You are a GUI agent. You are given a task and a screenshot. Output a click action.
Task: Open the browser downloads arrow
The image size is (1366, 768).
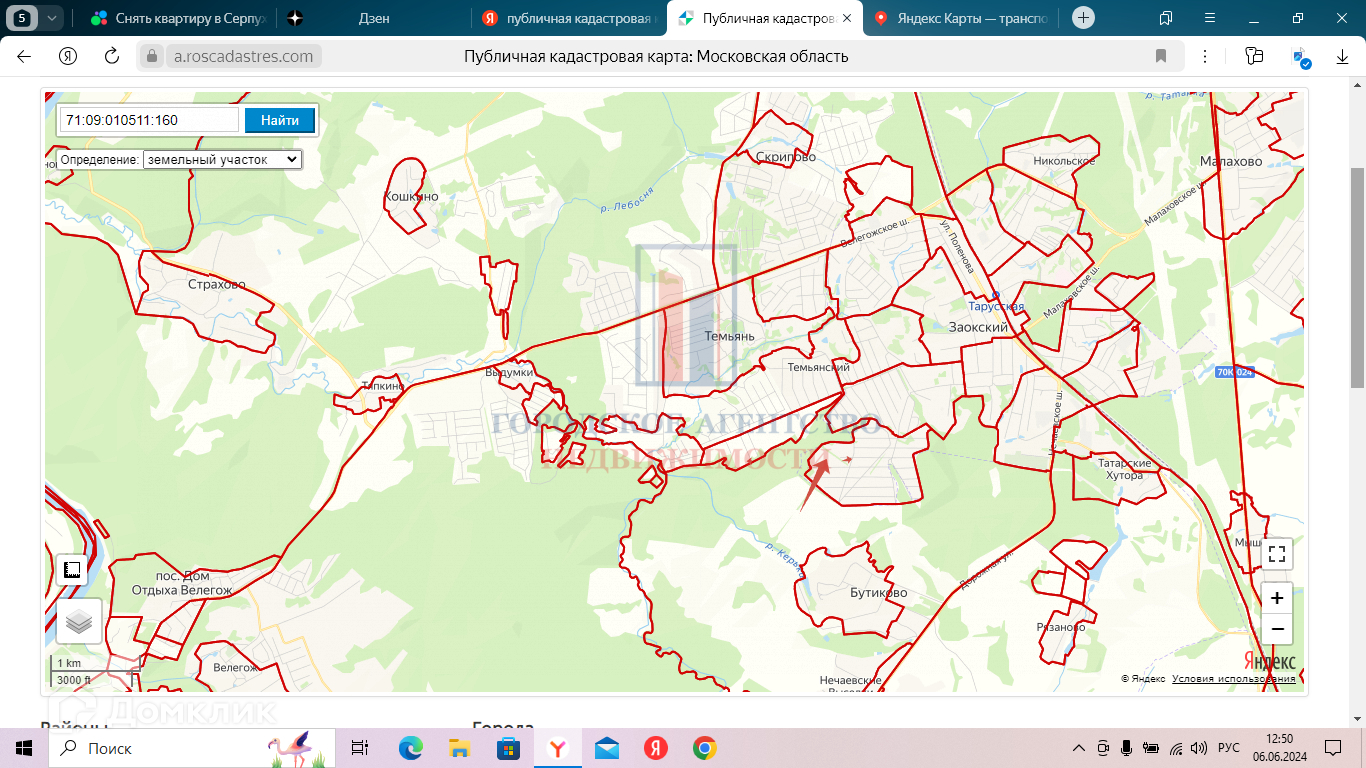click(x=1343, y=57)
